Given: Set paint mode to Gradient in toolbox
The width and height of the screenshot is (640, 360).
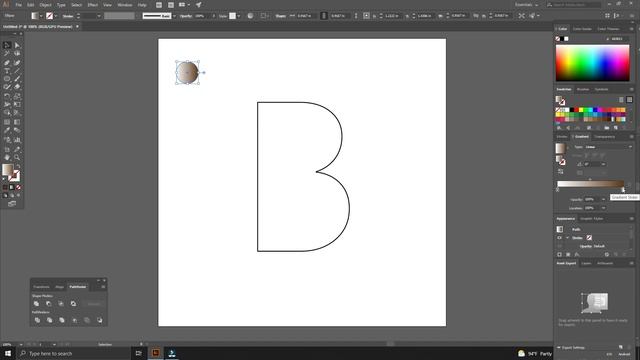Looking at the screenshot, I should (x=12, y=187).
